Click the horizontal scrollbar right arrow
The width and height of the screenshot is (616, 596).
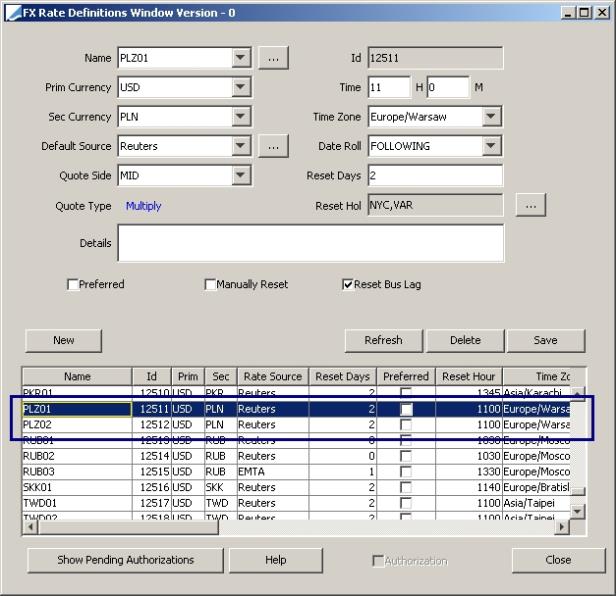tap(561, 527)
